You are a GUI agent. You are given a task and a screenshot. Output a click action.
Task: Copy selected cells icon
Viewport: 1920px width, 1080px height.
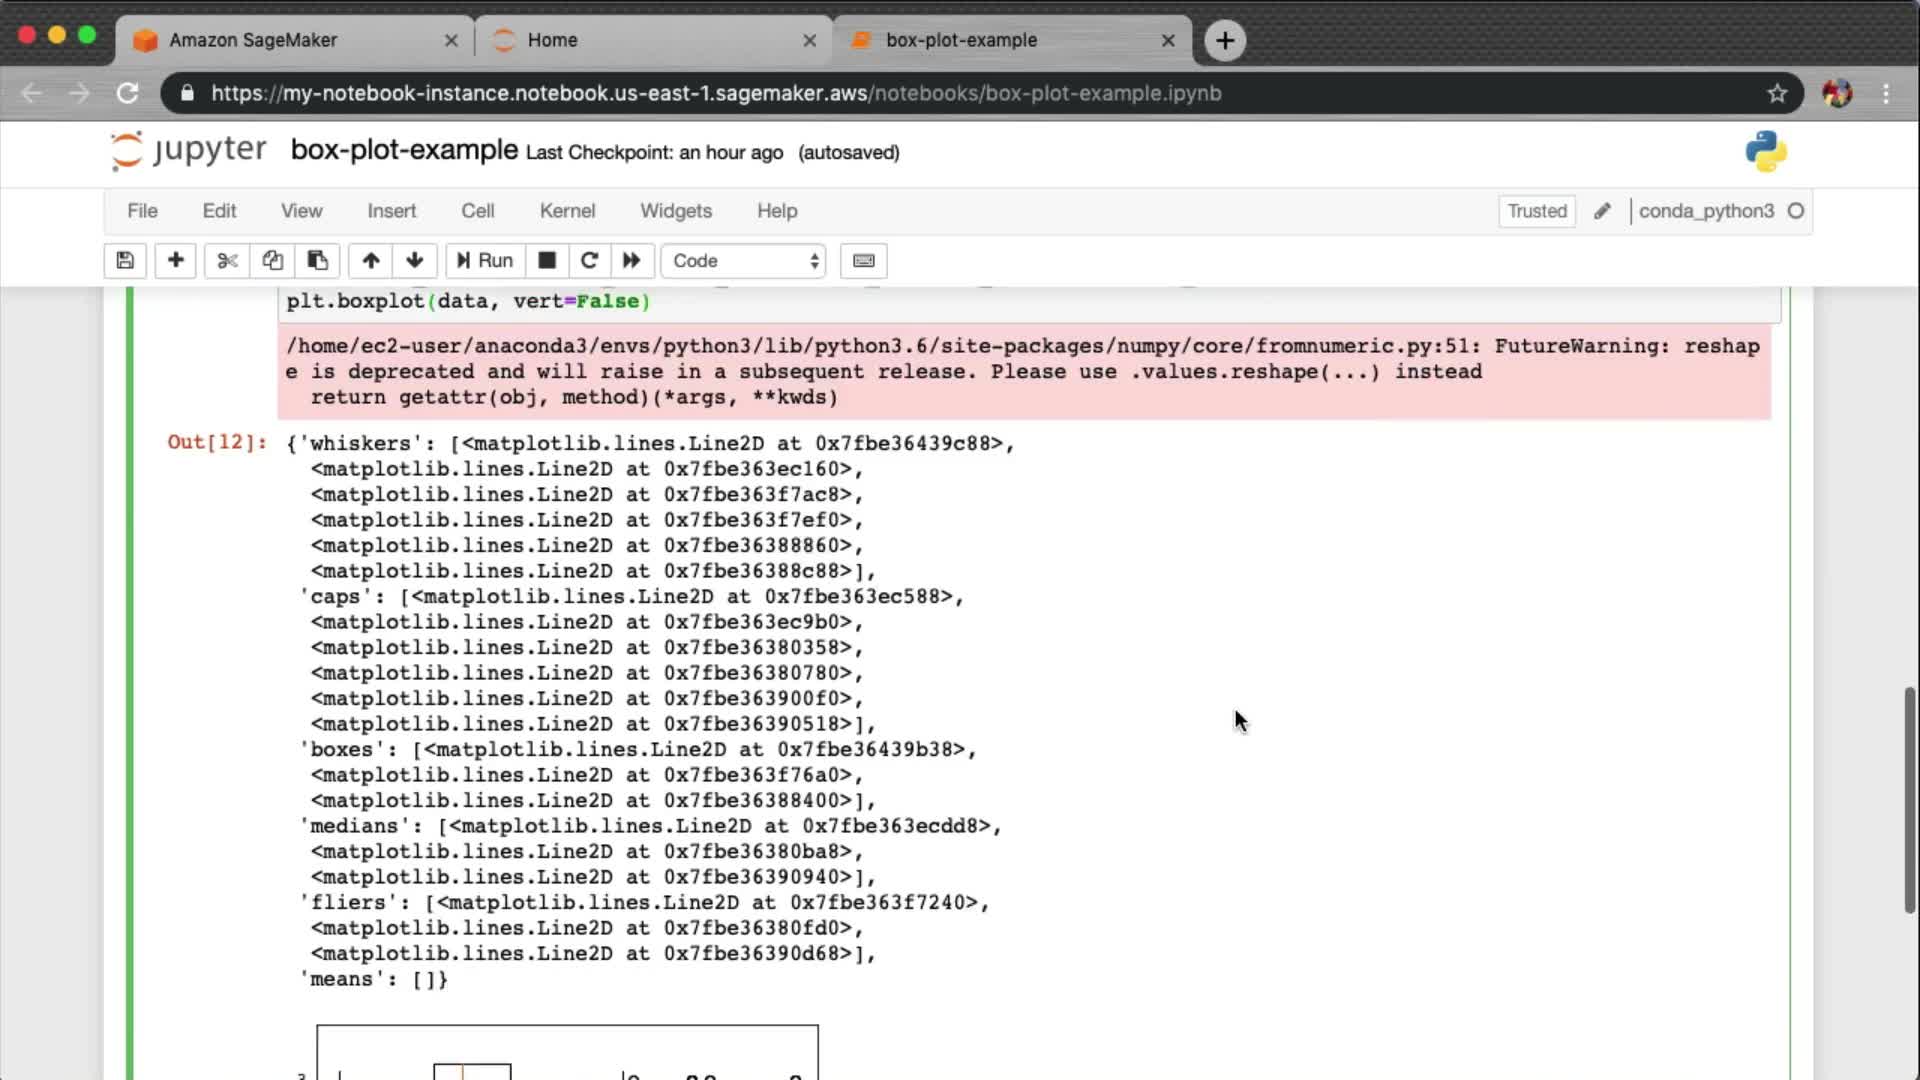point(272,261)
